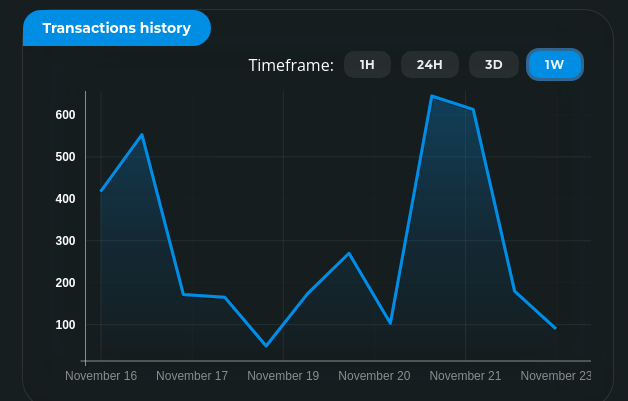This screenshot has width=628, height=401.
Task: Click the 600 y-axis value
Action: (65, 115)
